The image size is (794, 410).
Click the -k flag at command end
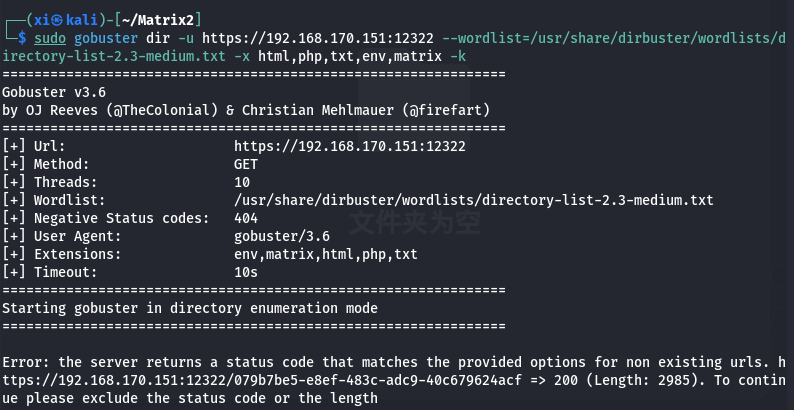(458, 56)
